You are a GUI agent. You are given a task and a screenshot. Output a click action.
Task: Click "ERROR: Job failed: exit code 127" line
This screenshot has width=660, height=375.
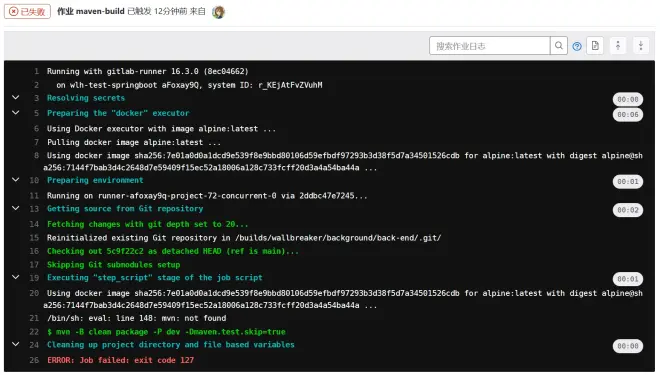tap(120, 360)
